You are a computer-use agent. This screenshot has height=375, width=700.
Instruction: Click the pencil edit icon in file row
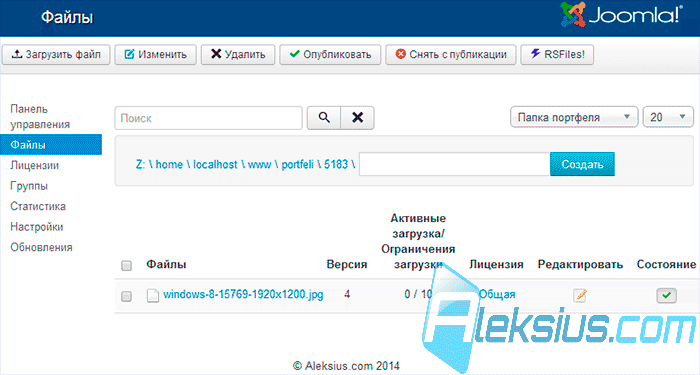(x=580, y=295)
